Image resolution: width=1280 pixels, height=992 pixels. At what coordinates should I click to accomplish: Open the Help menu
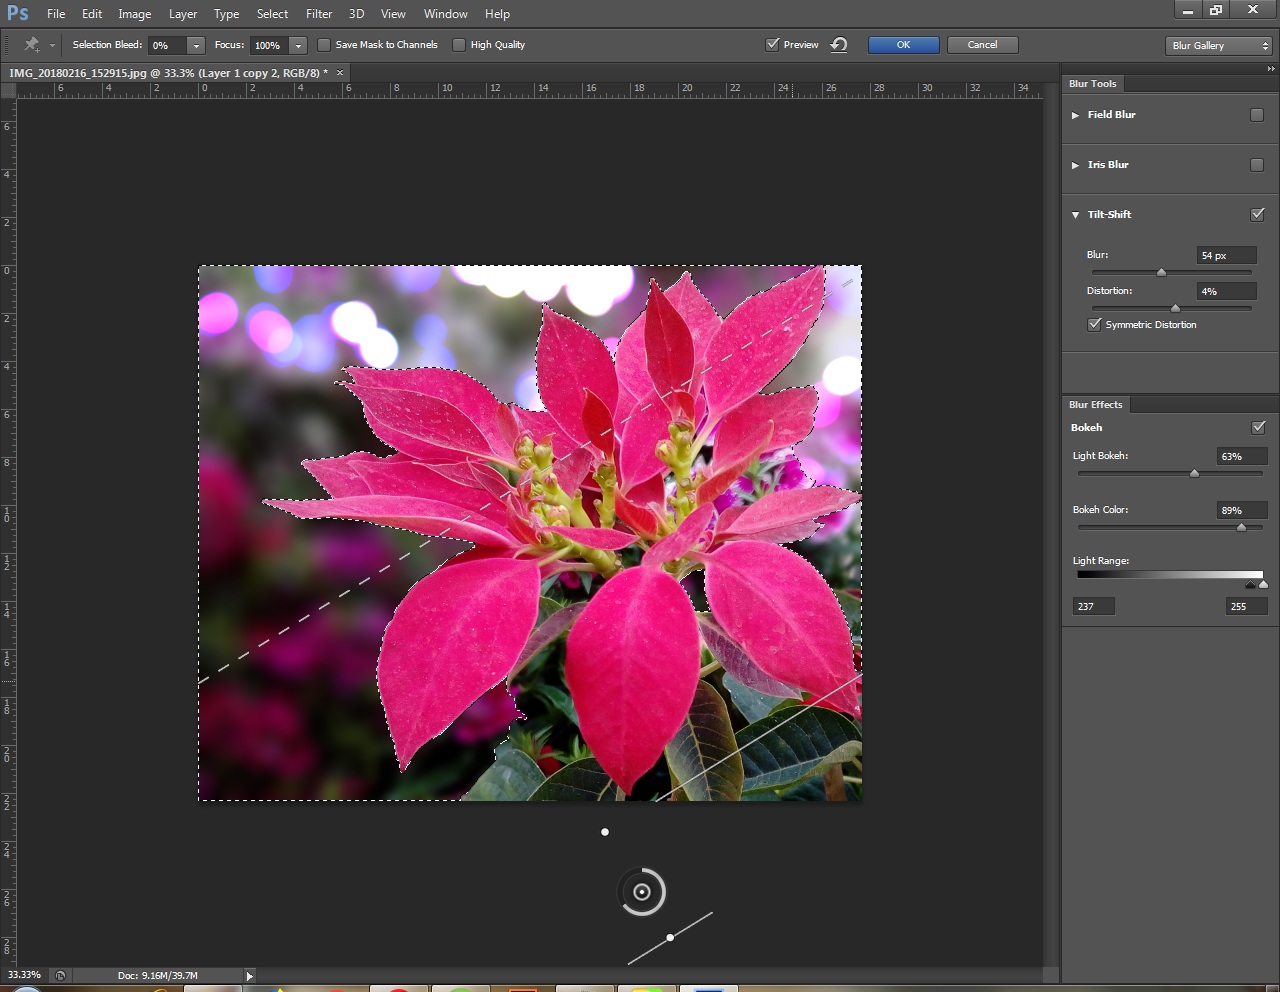pyautogui.click(x=497, y=14)
